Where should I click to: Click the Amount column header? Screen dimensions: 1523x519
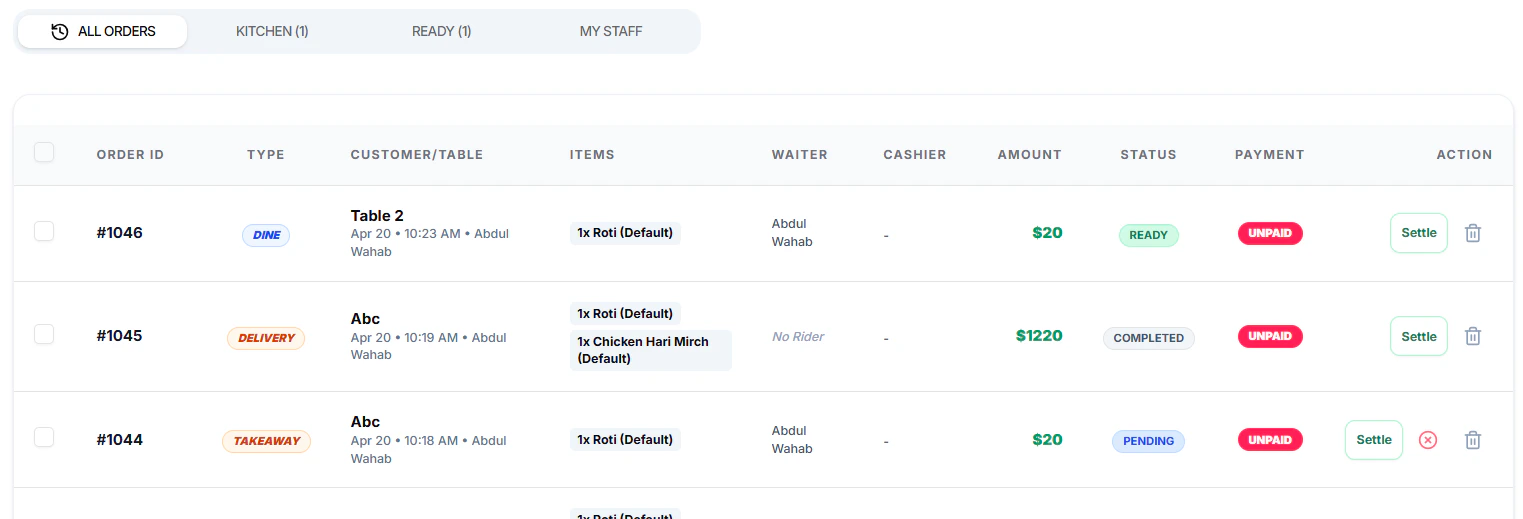pos(1029,155)
